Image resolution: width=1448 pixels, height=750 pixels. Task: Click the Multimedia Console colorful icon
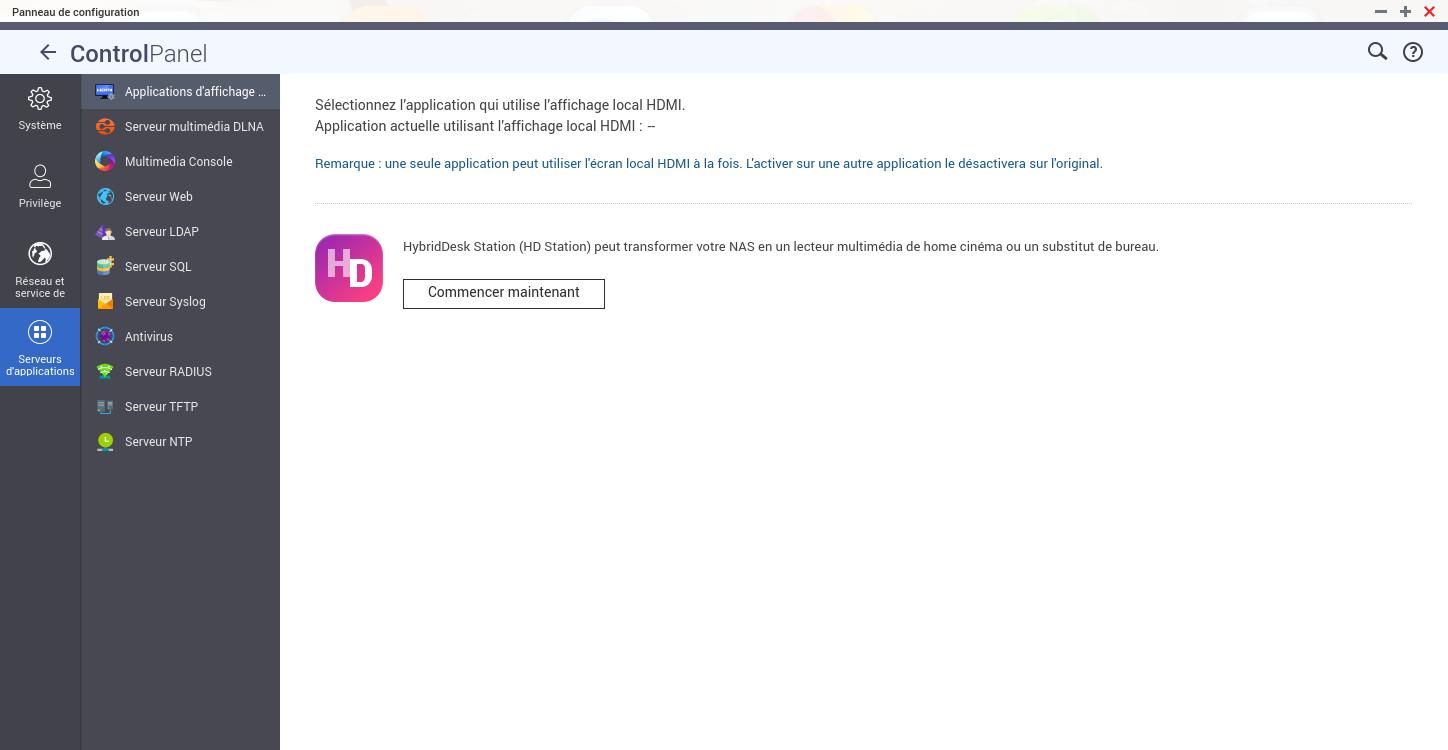(105, 162)
